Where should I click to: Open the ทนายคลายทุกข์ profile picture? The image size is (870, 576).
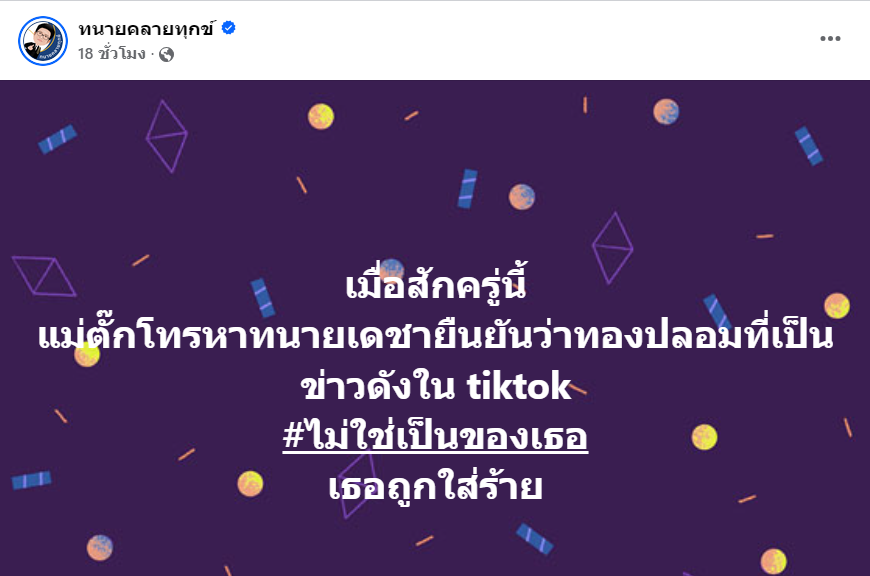coord(43,41)
